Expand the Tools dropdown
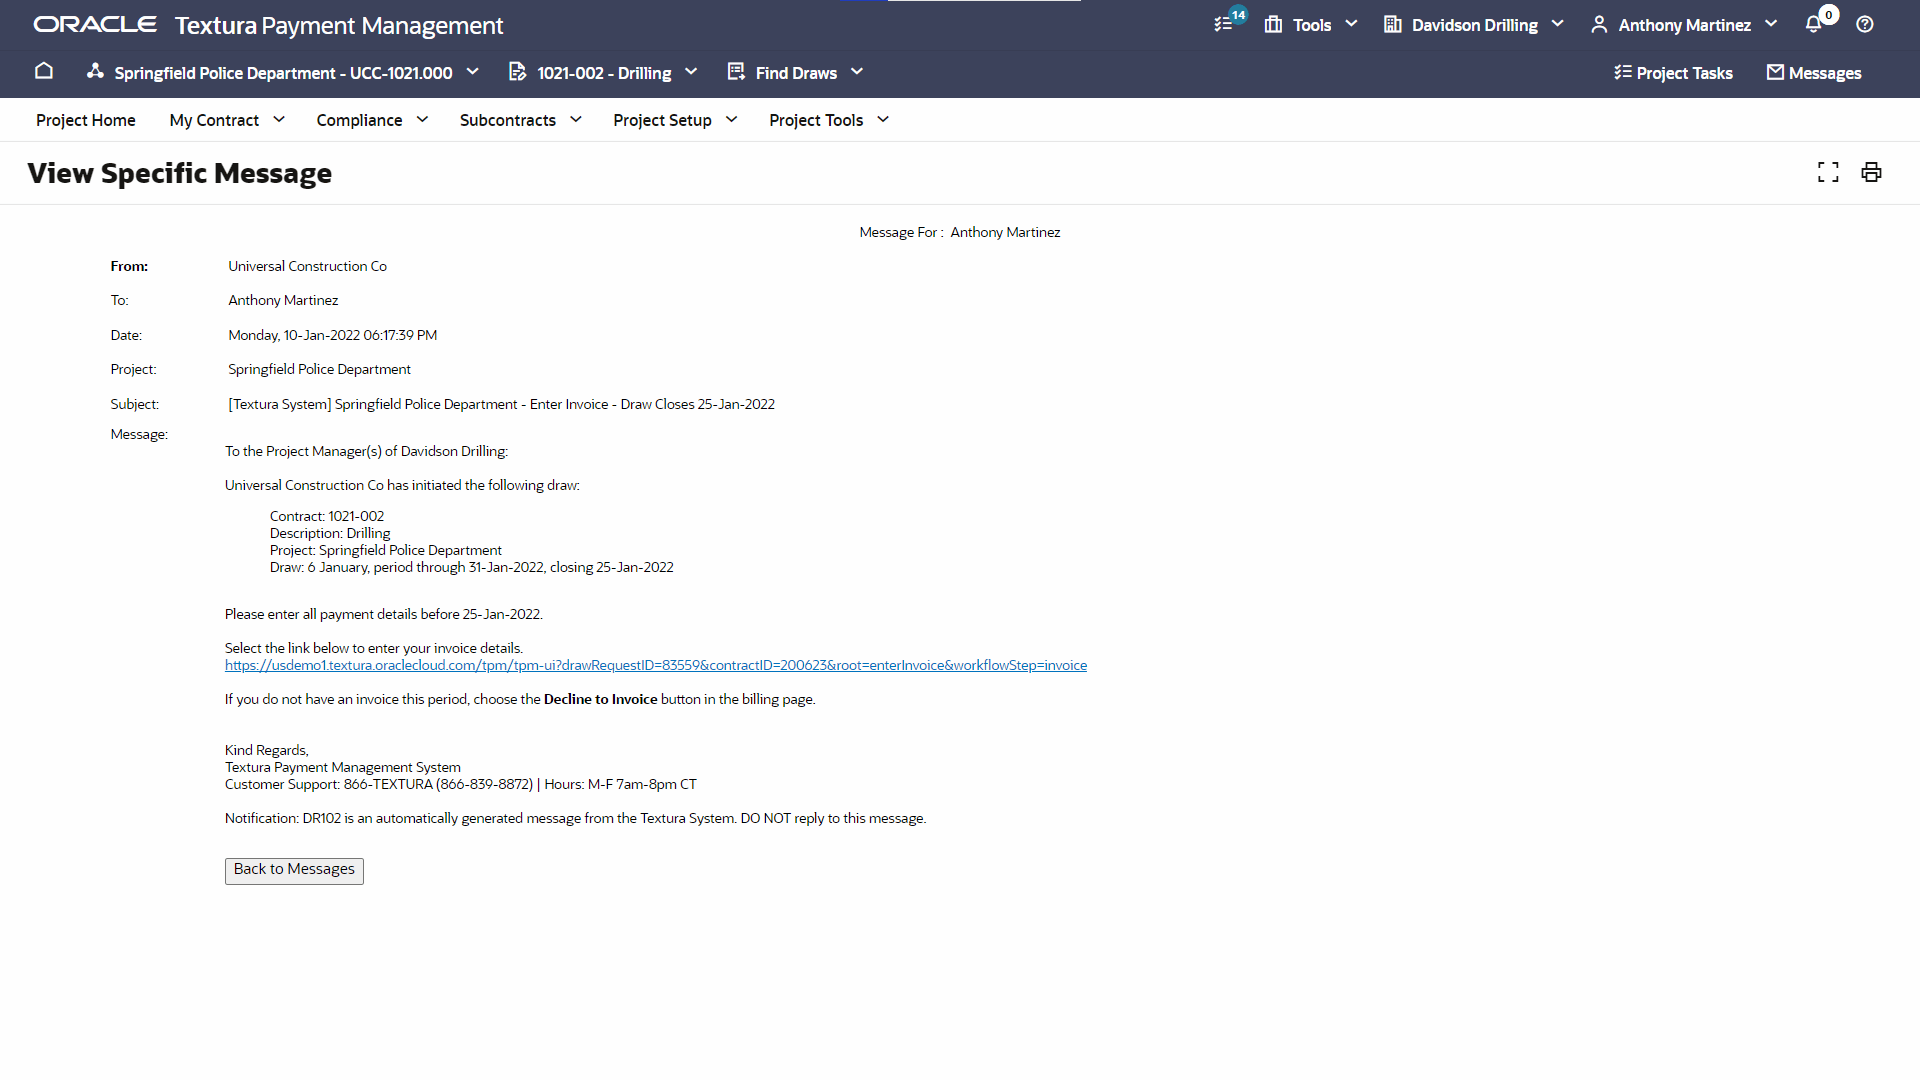Viewport: 1920px width, 1080px height. coord(1311,24)
